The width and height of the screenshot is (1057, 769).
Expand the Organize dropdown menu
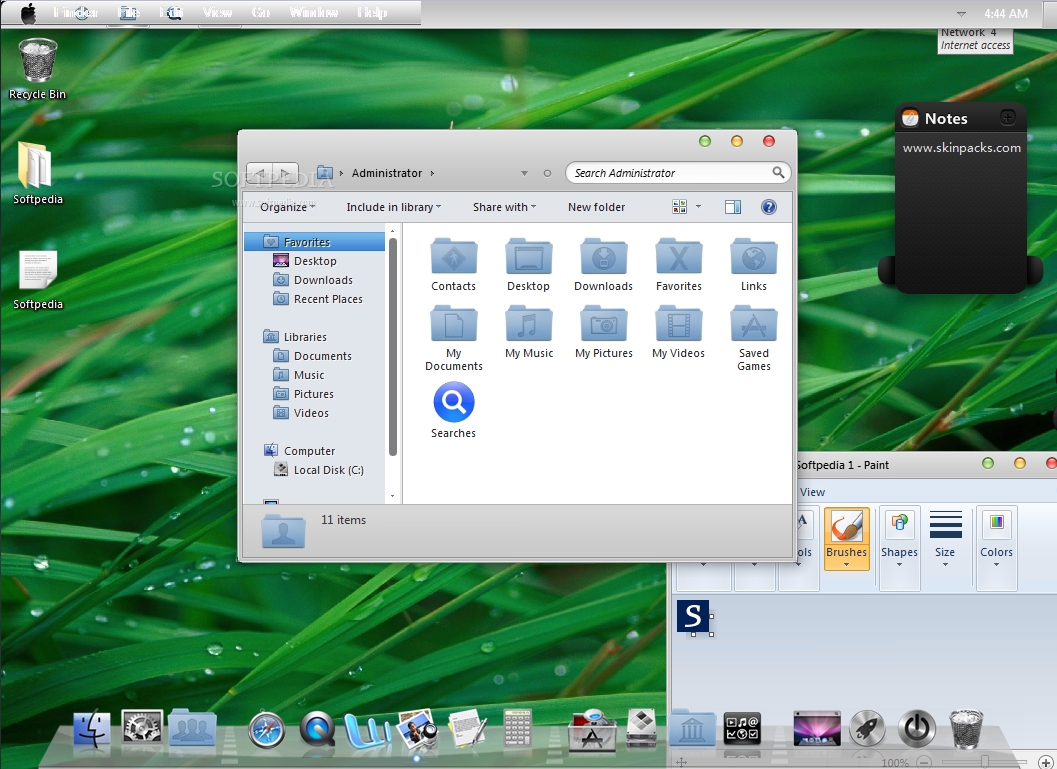(x=287, y=207)
